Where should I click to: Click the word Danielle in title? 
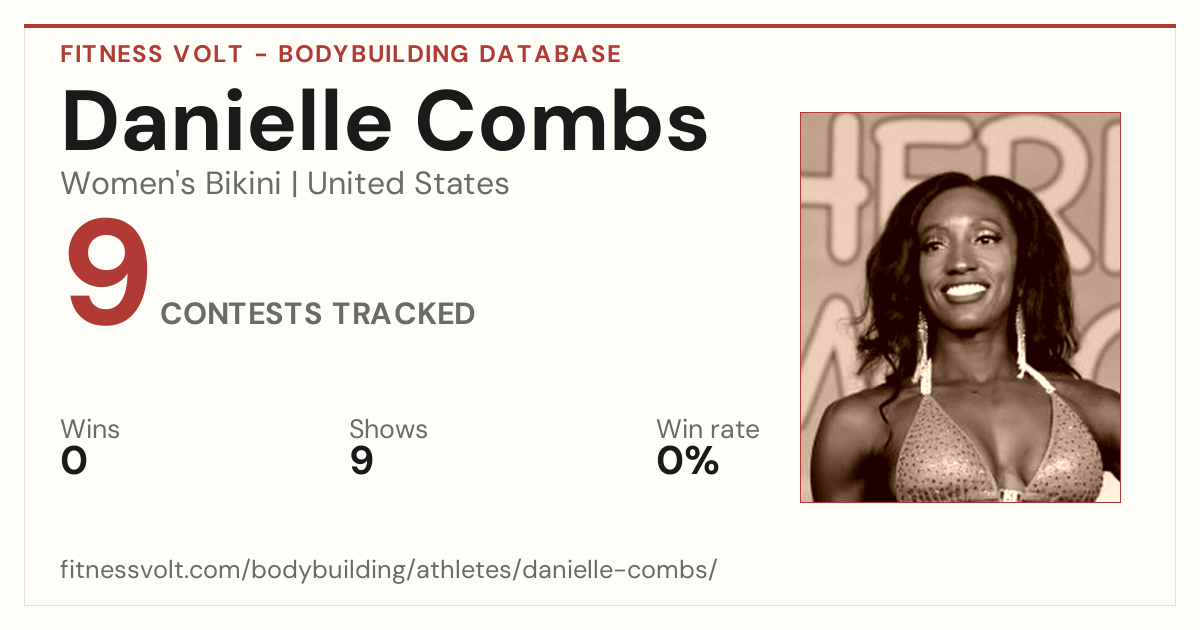(226, 121)
